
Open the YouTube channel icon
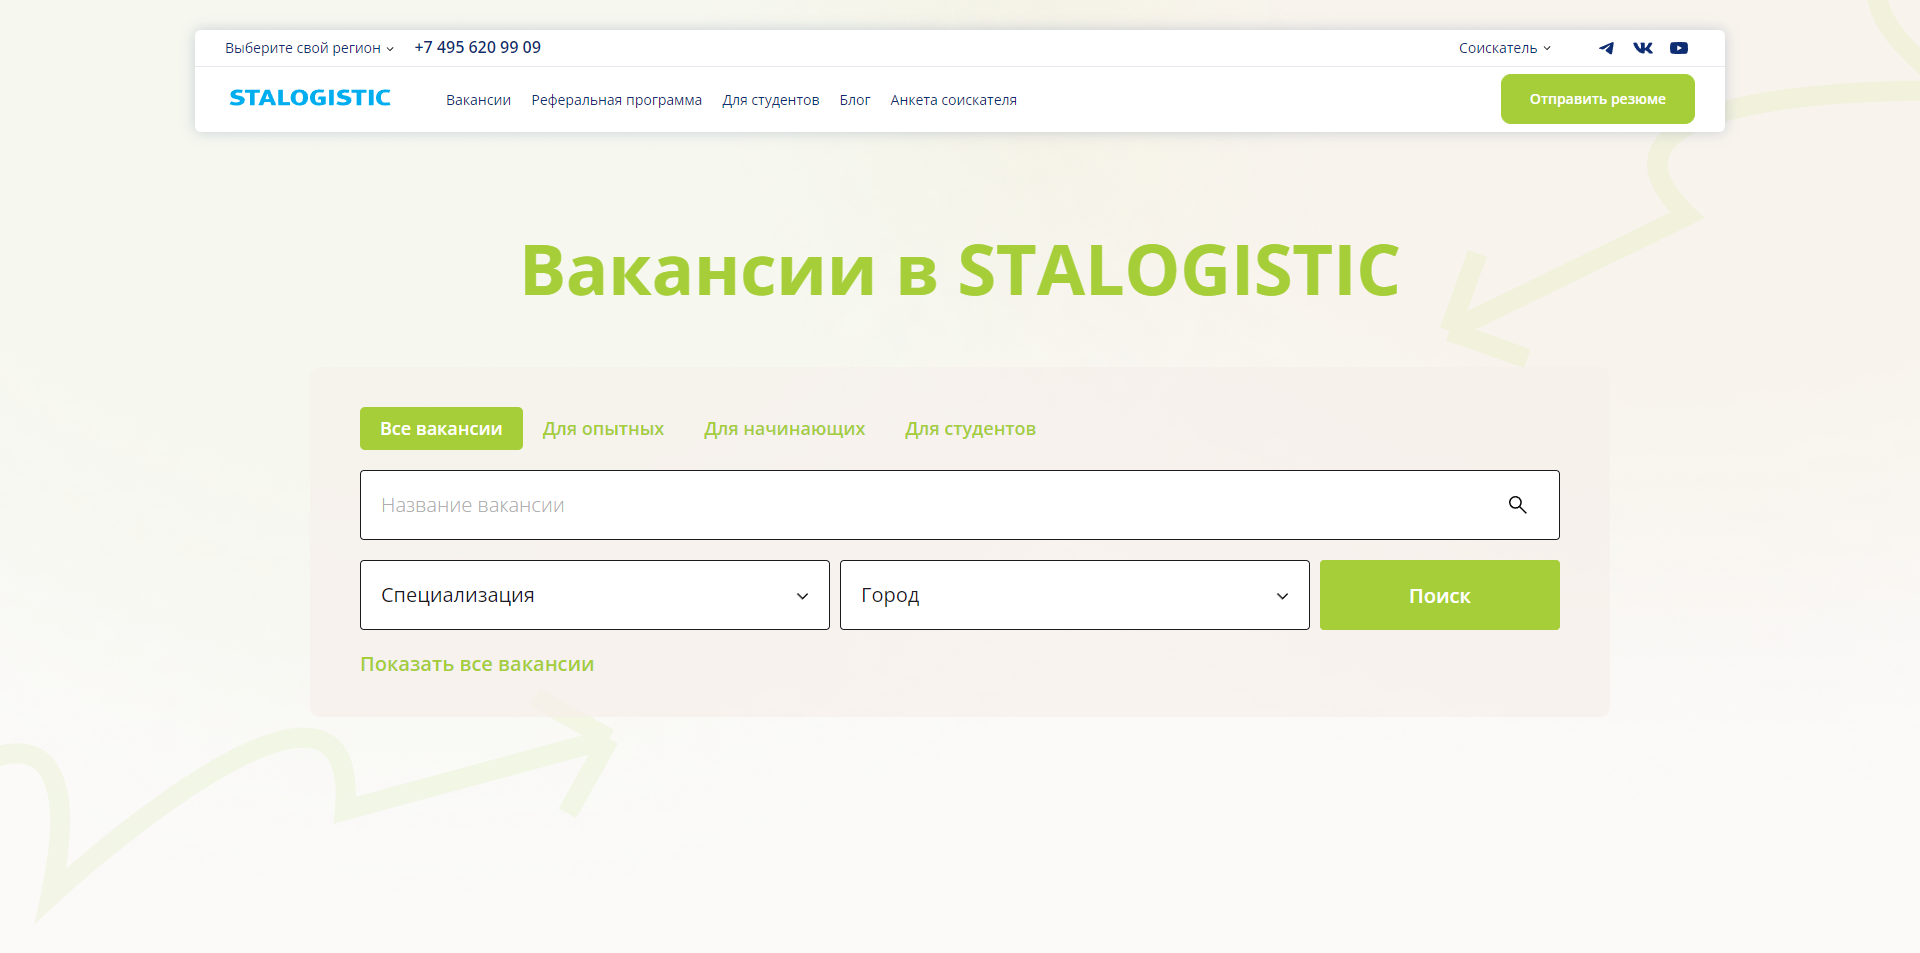pyautogui.click(x=1679, y=48)
